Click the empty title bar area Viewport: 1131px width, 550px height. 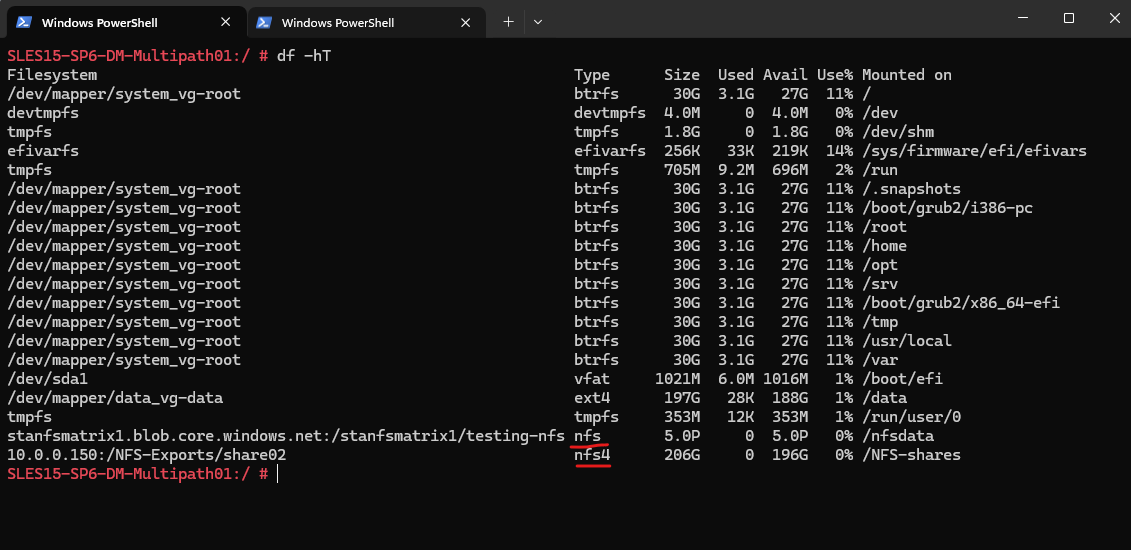[772, 19]
